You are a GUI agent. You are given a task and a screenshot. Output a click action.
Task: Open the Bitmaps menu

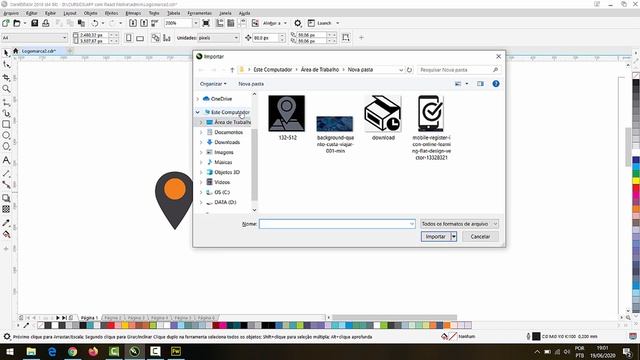click(x=133, y=13)
